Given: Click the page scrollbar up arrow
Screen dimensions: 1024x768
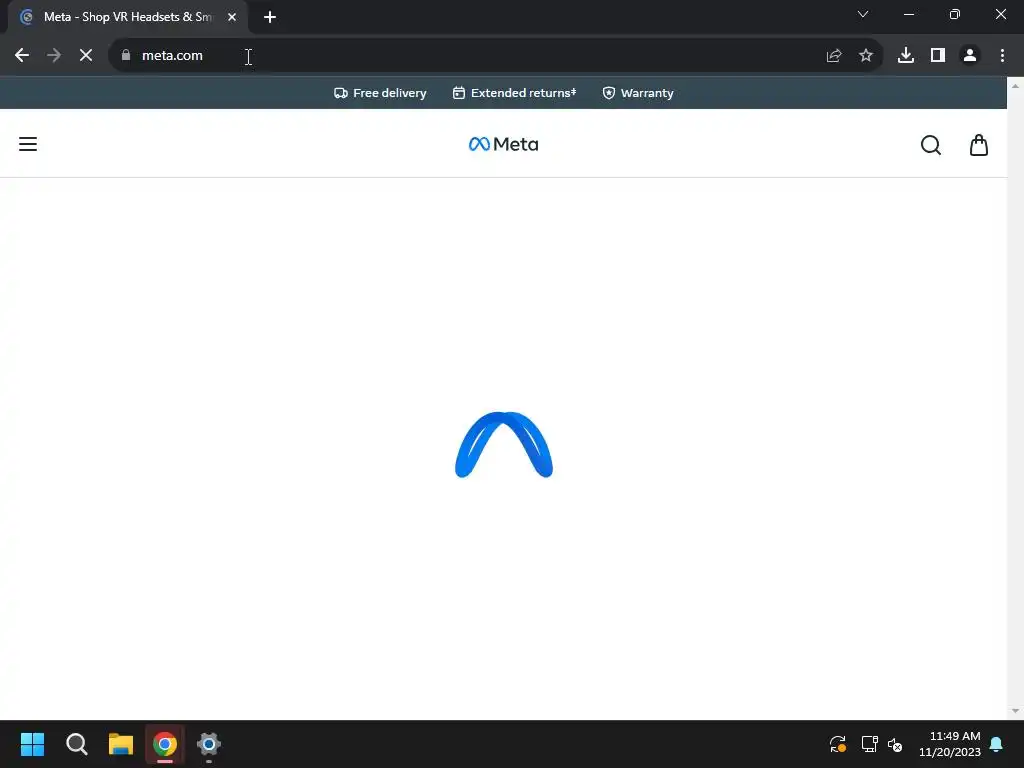Looking at the screenshot, I should pyautogui.click(x=1015, y=86).
